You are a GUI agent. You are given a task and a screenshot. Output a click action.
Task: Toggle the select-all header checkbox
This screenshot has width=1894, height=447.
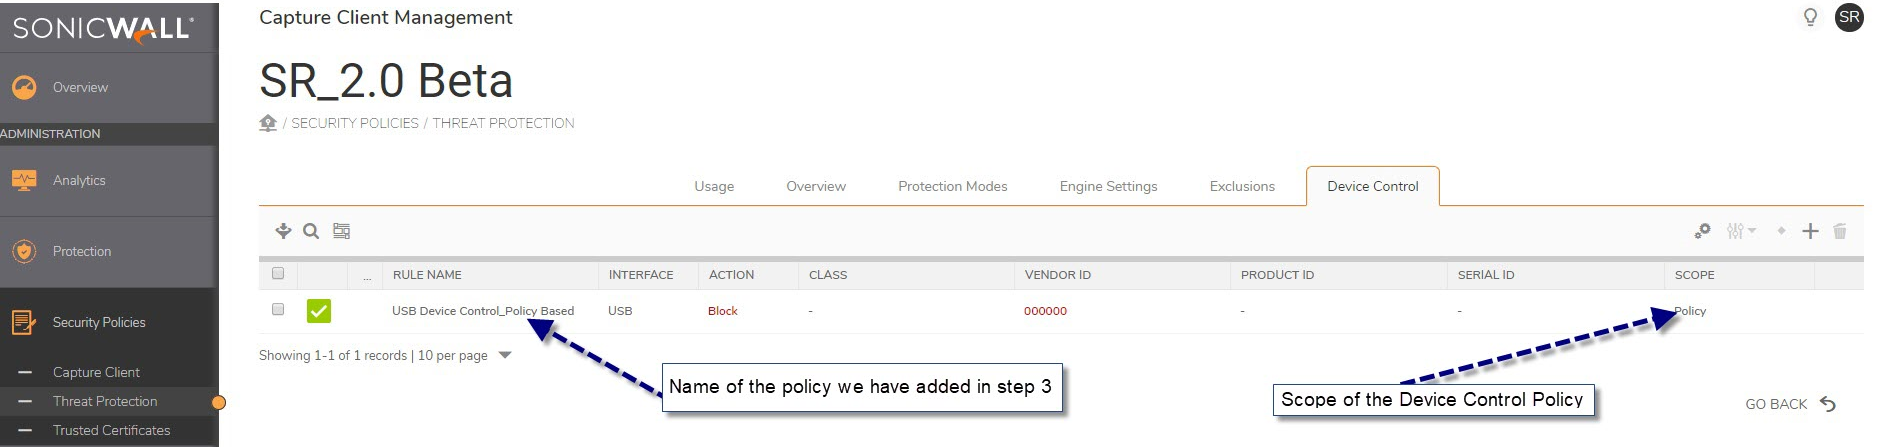click(x=278, y=273)
